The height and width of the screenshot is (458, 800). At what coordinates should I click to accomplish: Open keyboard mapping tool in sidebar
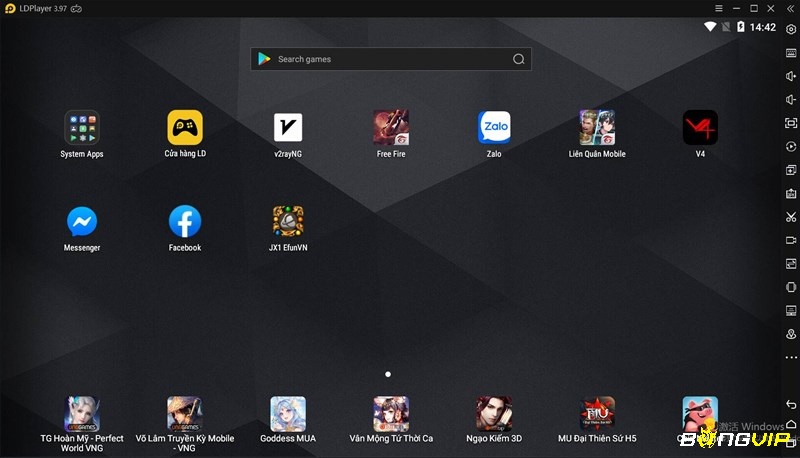pyautogui.click(x=791, y=53)
